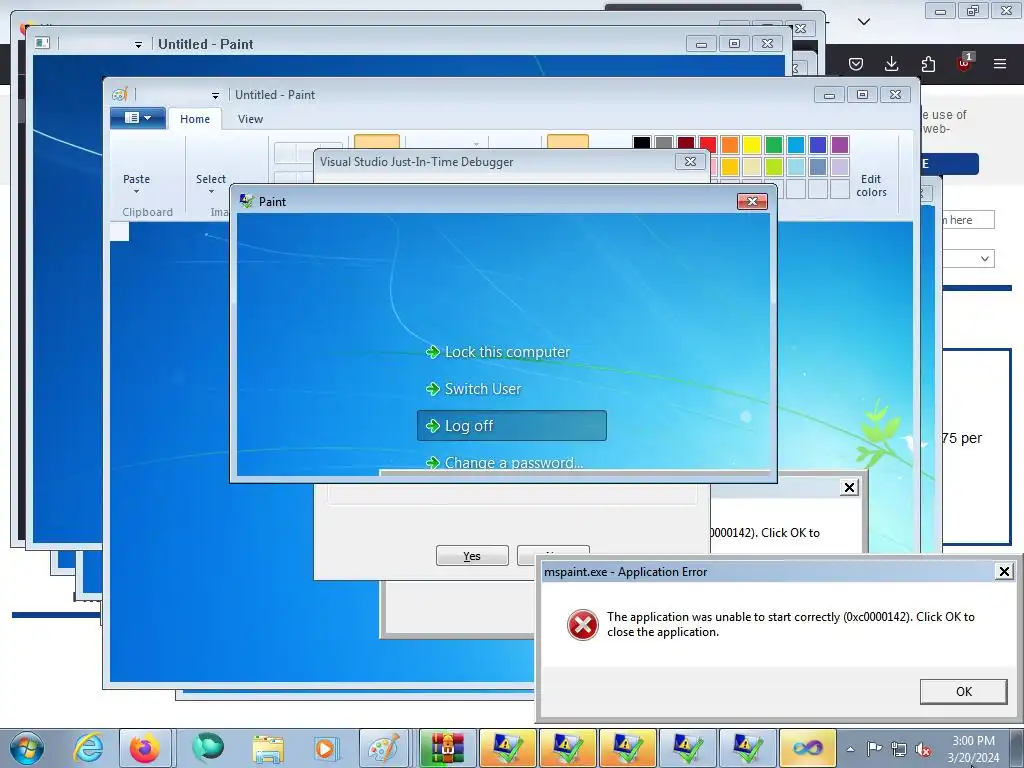Pick the dark red color swatch
The image size is (1024, 768).
(x=686, y=144)
